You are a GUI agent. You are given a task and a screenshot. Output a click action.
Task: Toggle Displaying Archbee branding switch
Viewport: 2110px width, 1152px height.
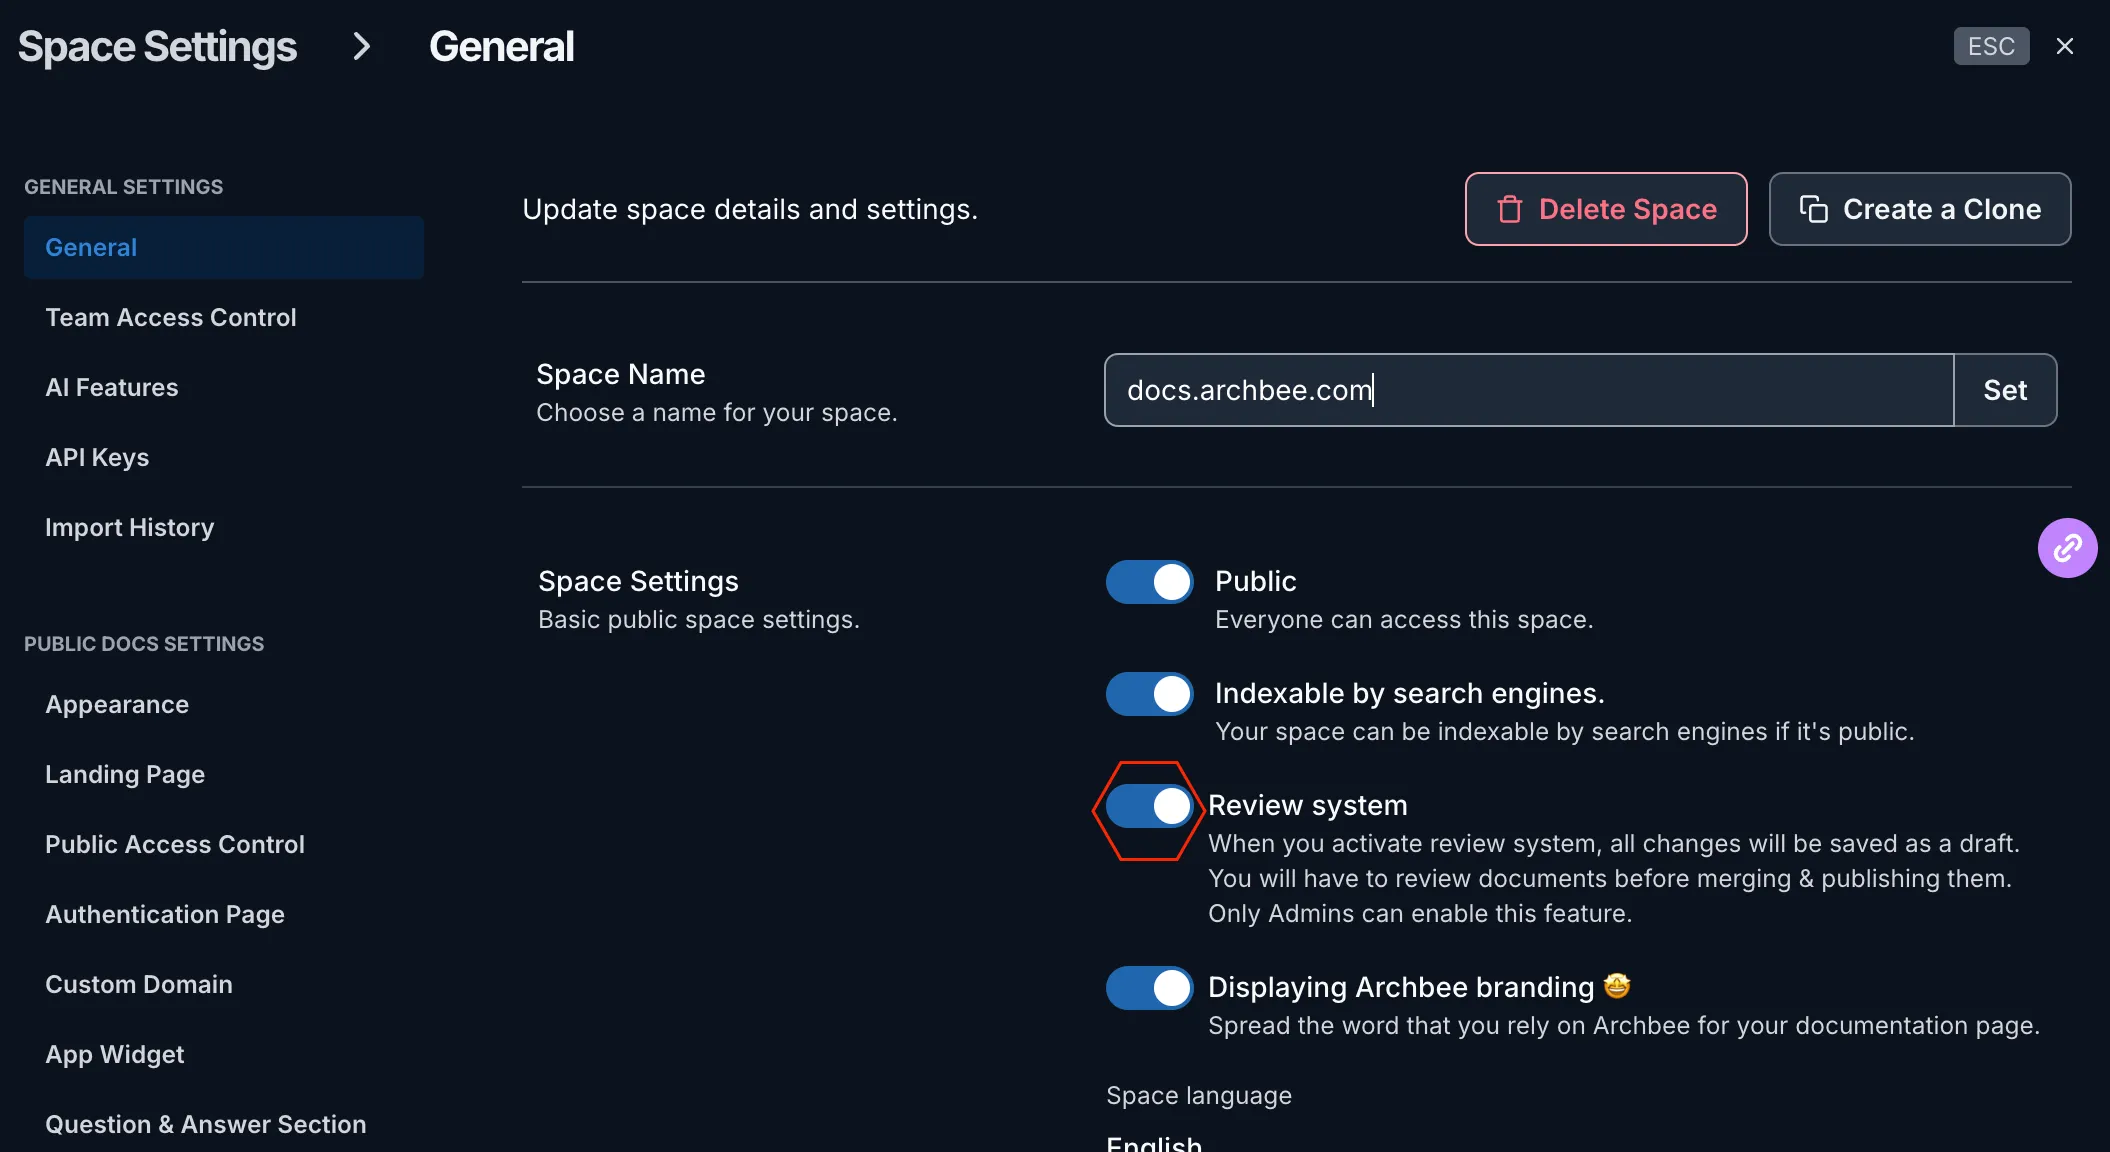(1150, 988)
